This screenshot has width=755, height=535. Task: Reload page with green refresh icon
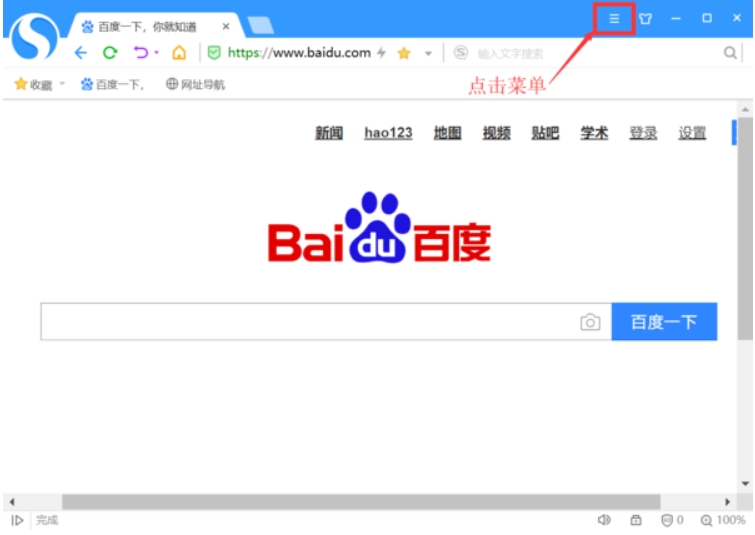coord(110,52)
